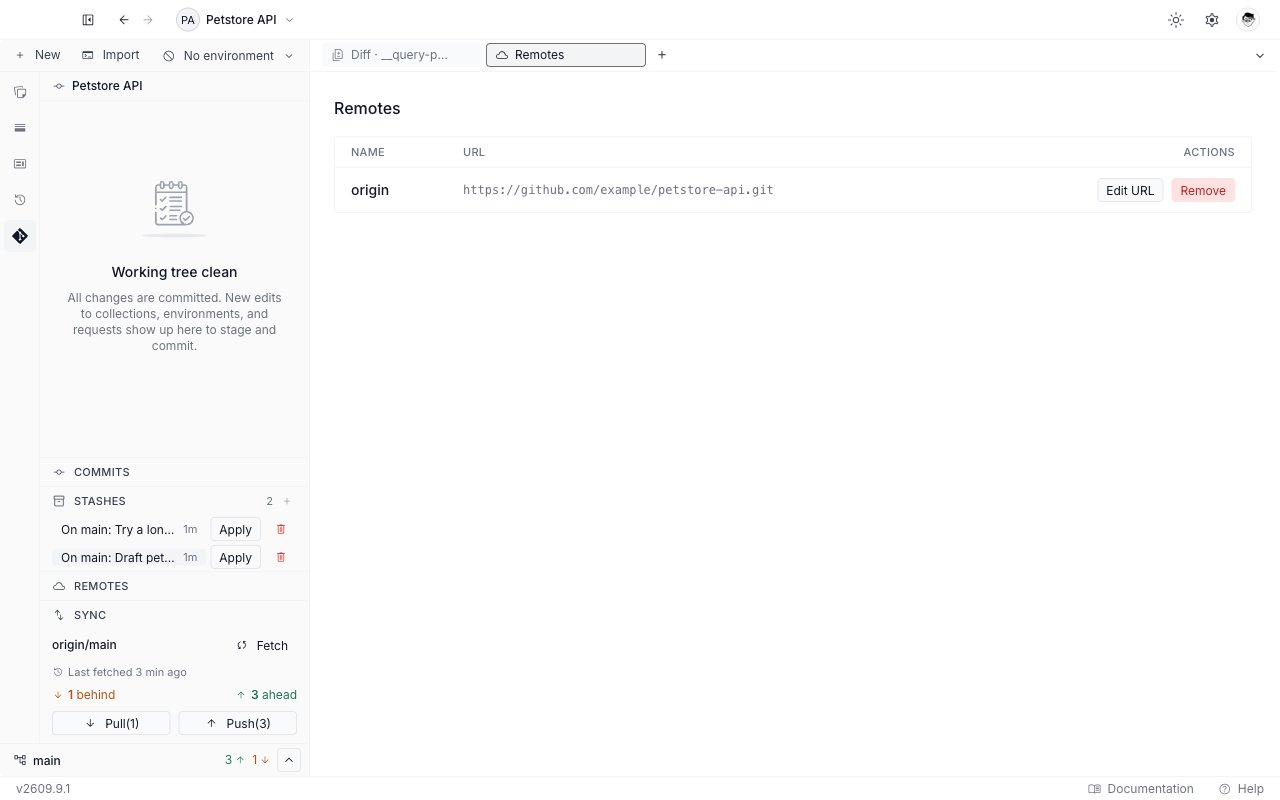
Task: Open the main branch selector
Action: pyautogui.click(x=37, y=760)
